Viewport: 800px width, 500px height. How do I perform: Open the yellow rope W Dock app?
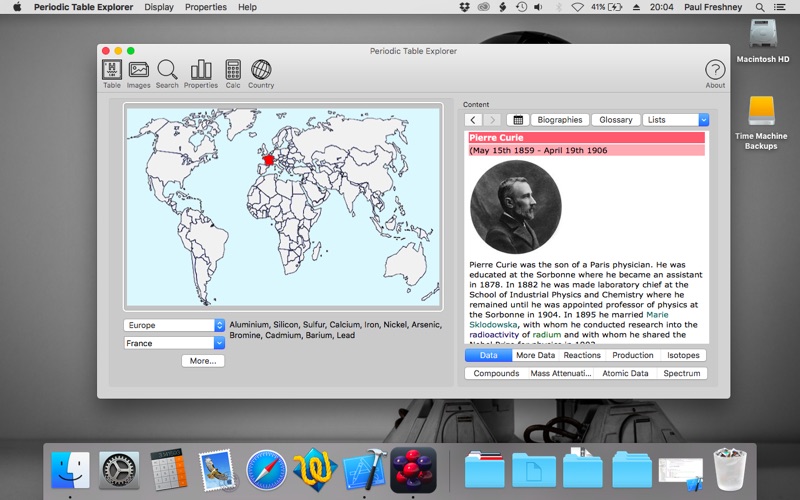pyautogui.click(x=314, y=471)
